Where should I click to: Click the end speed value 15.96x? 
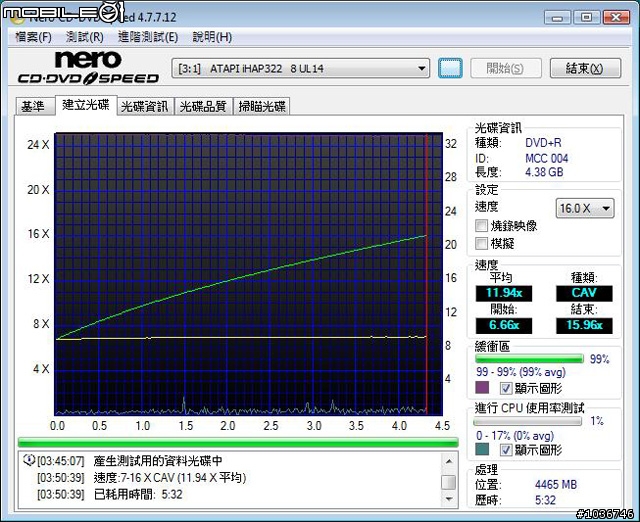pyautogui.click(x=584, y=325)
